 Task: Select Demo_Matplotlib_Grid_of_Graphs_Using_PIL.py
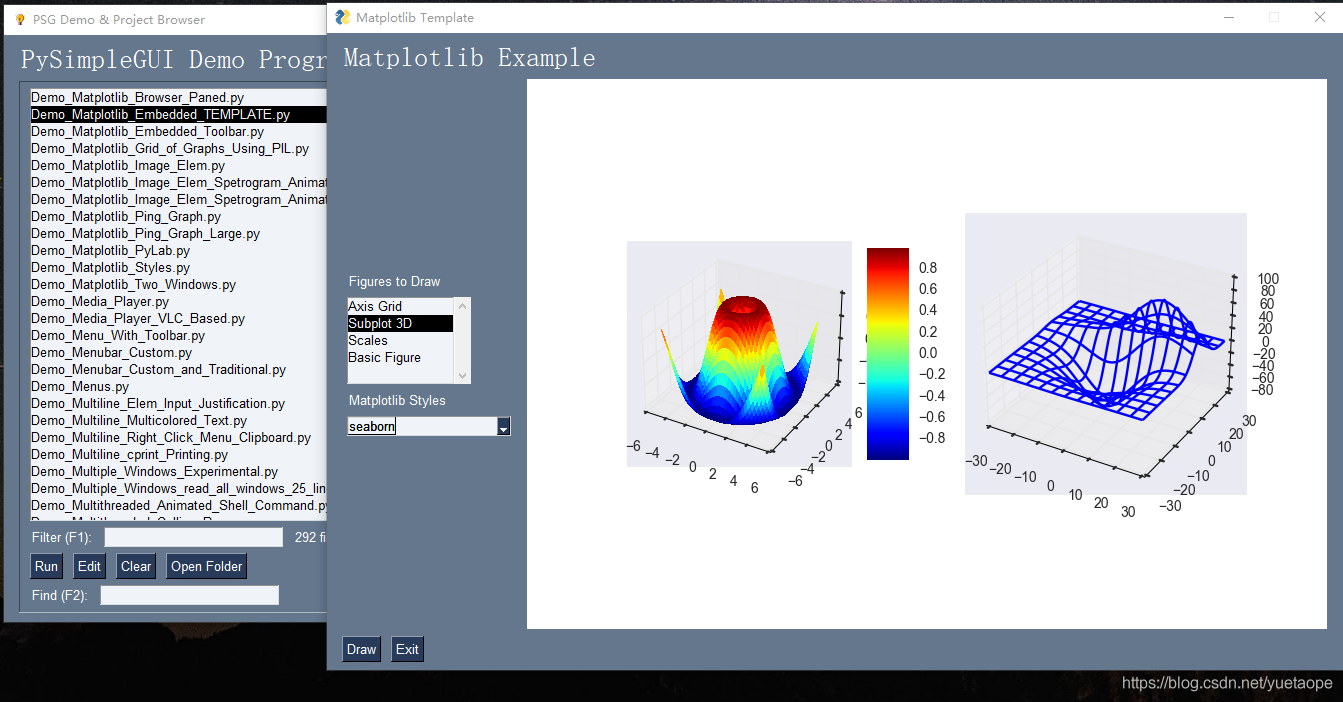178,149
